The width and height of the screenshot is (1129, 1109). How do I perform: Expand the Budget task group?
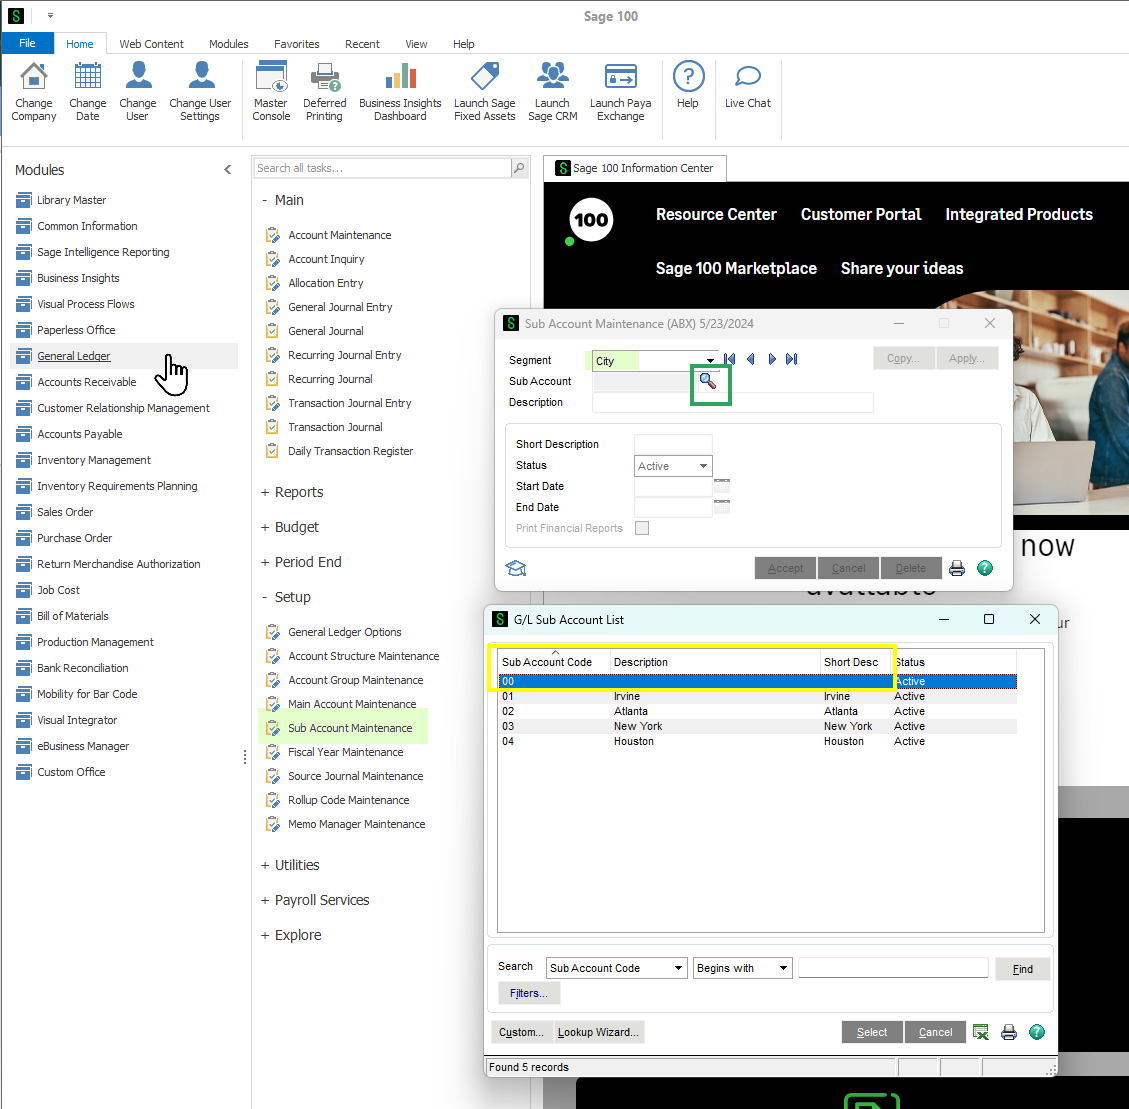[264, 527]
